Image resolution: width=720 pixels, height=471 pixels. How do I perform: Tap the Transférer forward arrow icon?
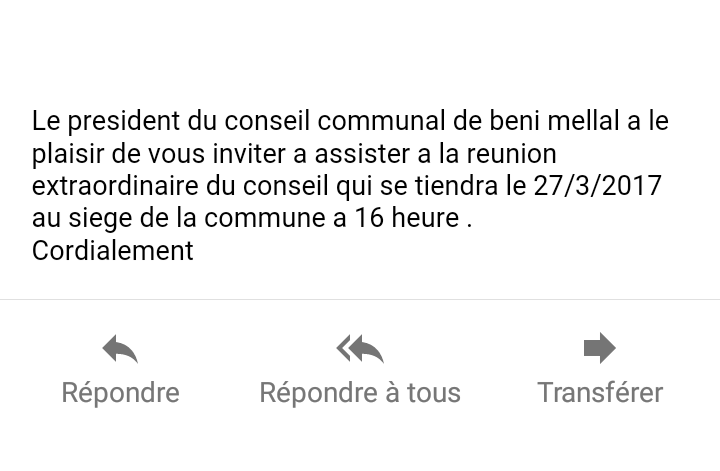[600, 348]
